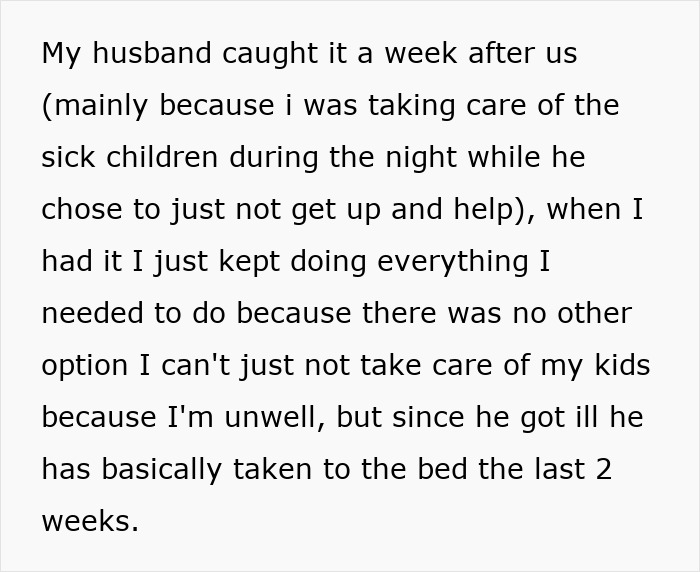700x572 pixels.
Task: Click the word "option"
Action: coord(85,365)
